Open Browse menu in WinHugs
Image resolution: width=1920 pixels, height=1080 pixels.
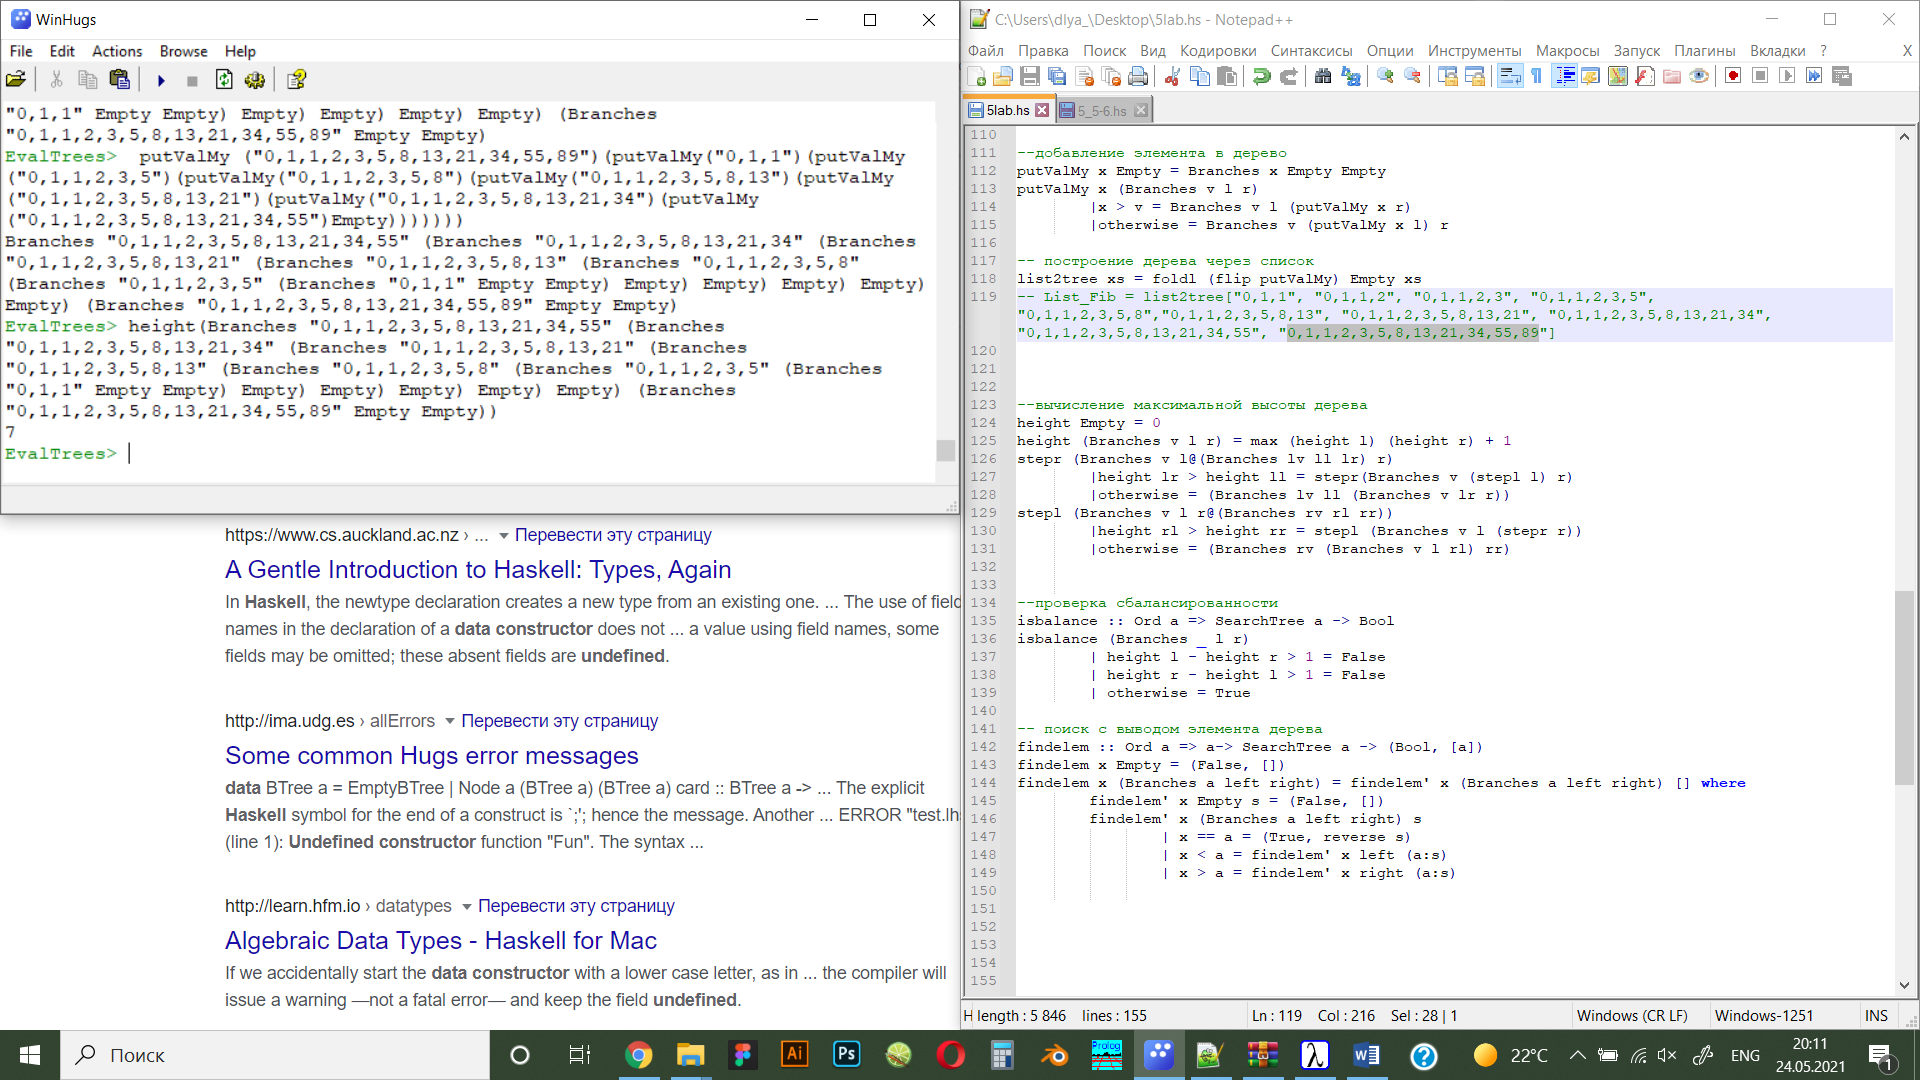point(183,51)
